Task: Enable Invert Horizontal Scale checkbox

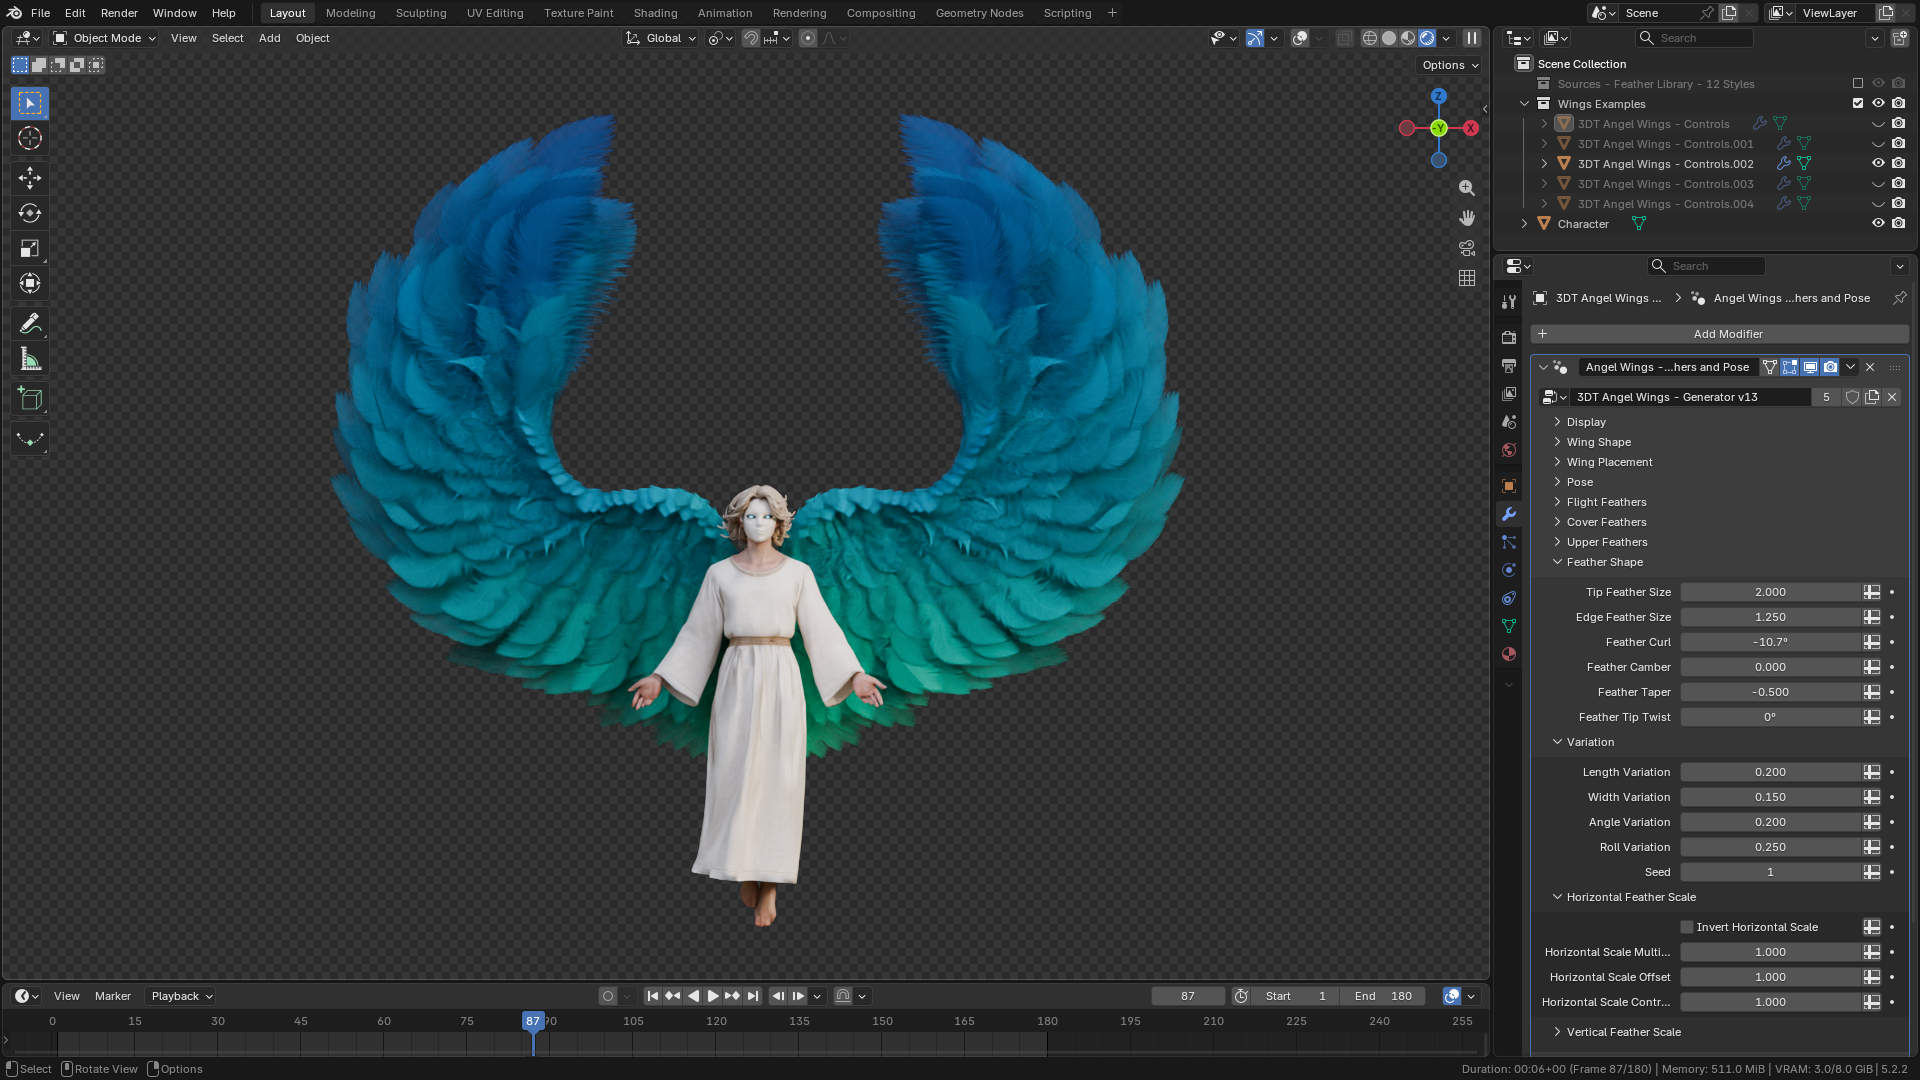Action: click(1687, 927)
